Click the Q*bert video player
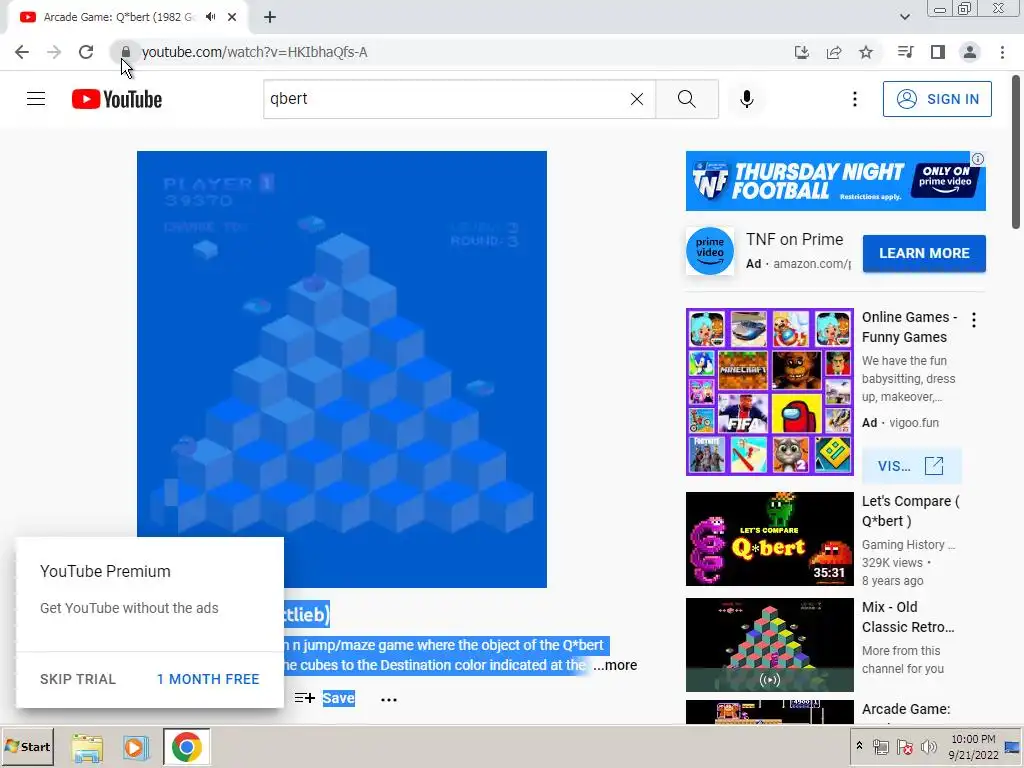Screen dimensions: 1024x768 click(342, 369)
